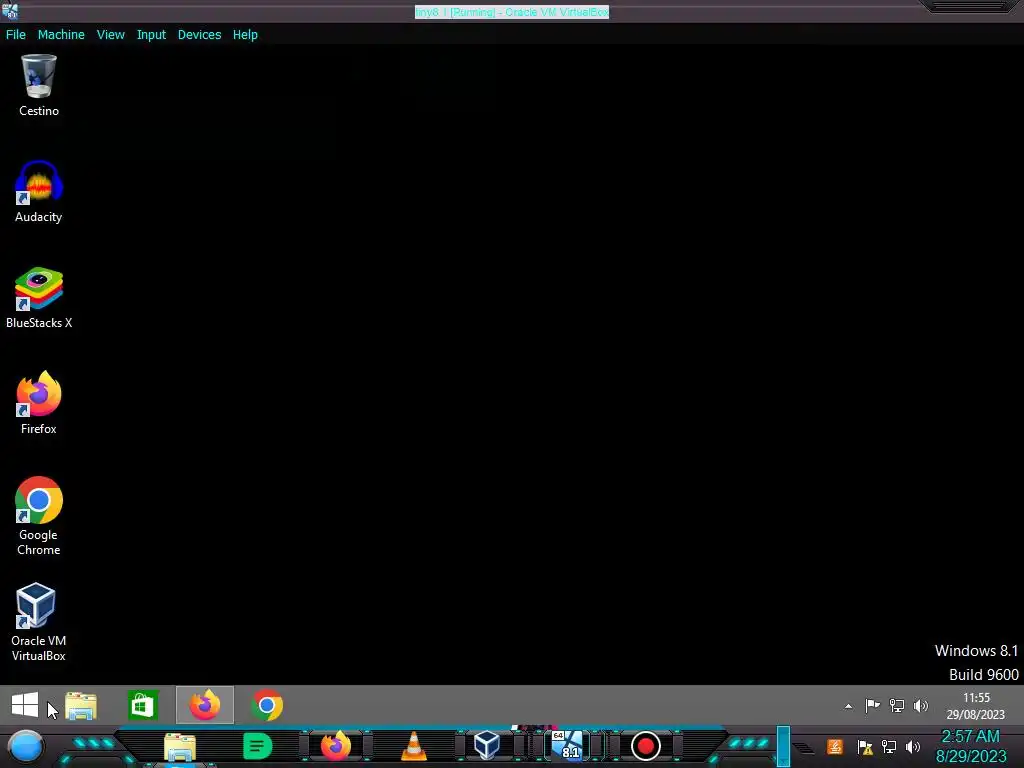Image resolution: width=1024 pixels, height=768 pixels.
Task: Launch Chrome from the guest taskbar
Action: click(x=267, y=705)
